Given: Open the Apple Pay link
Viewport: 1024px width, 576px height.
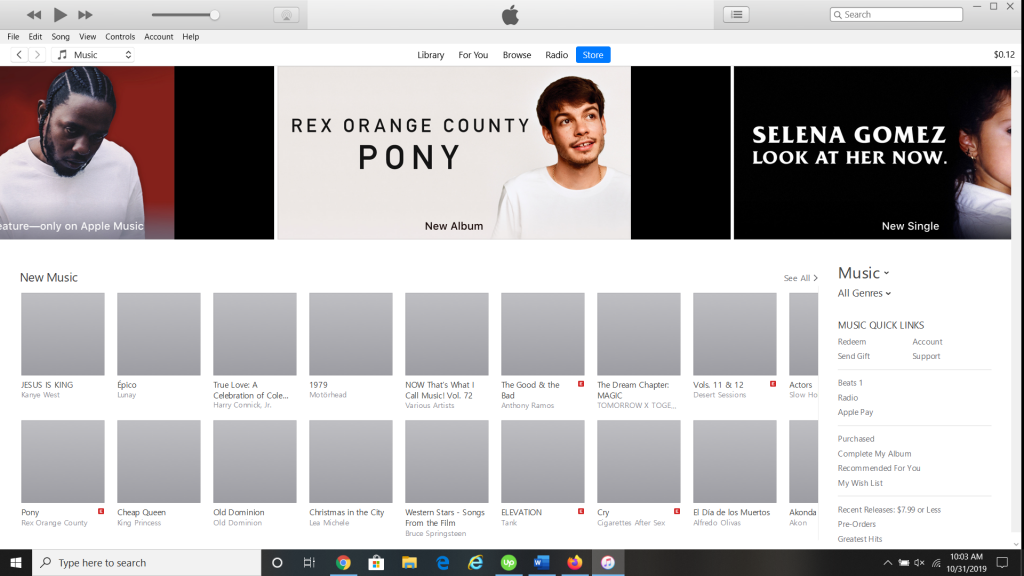Looking at the screenshot, I should [x=856, y=412].
